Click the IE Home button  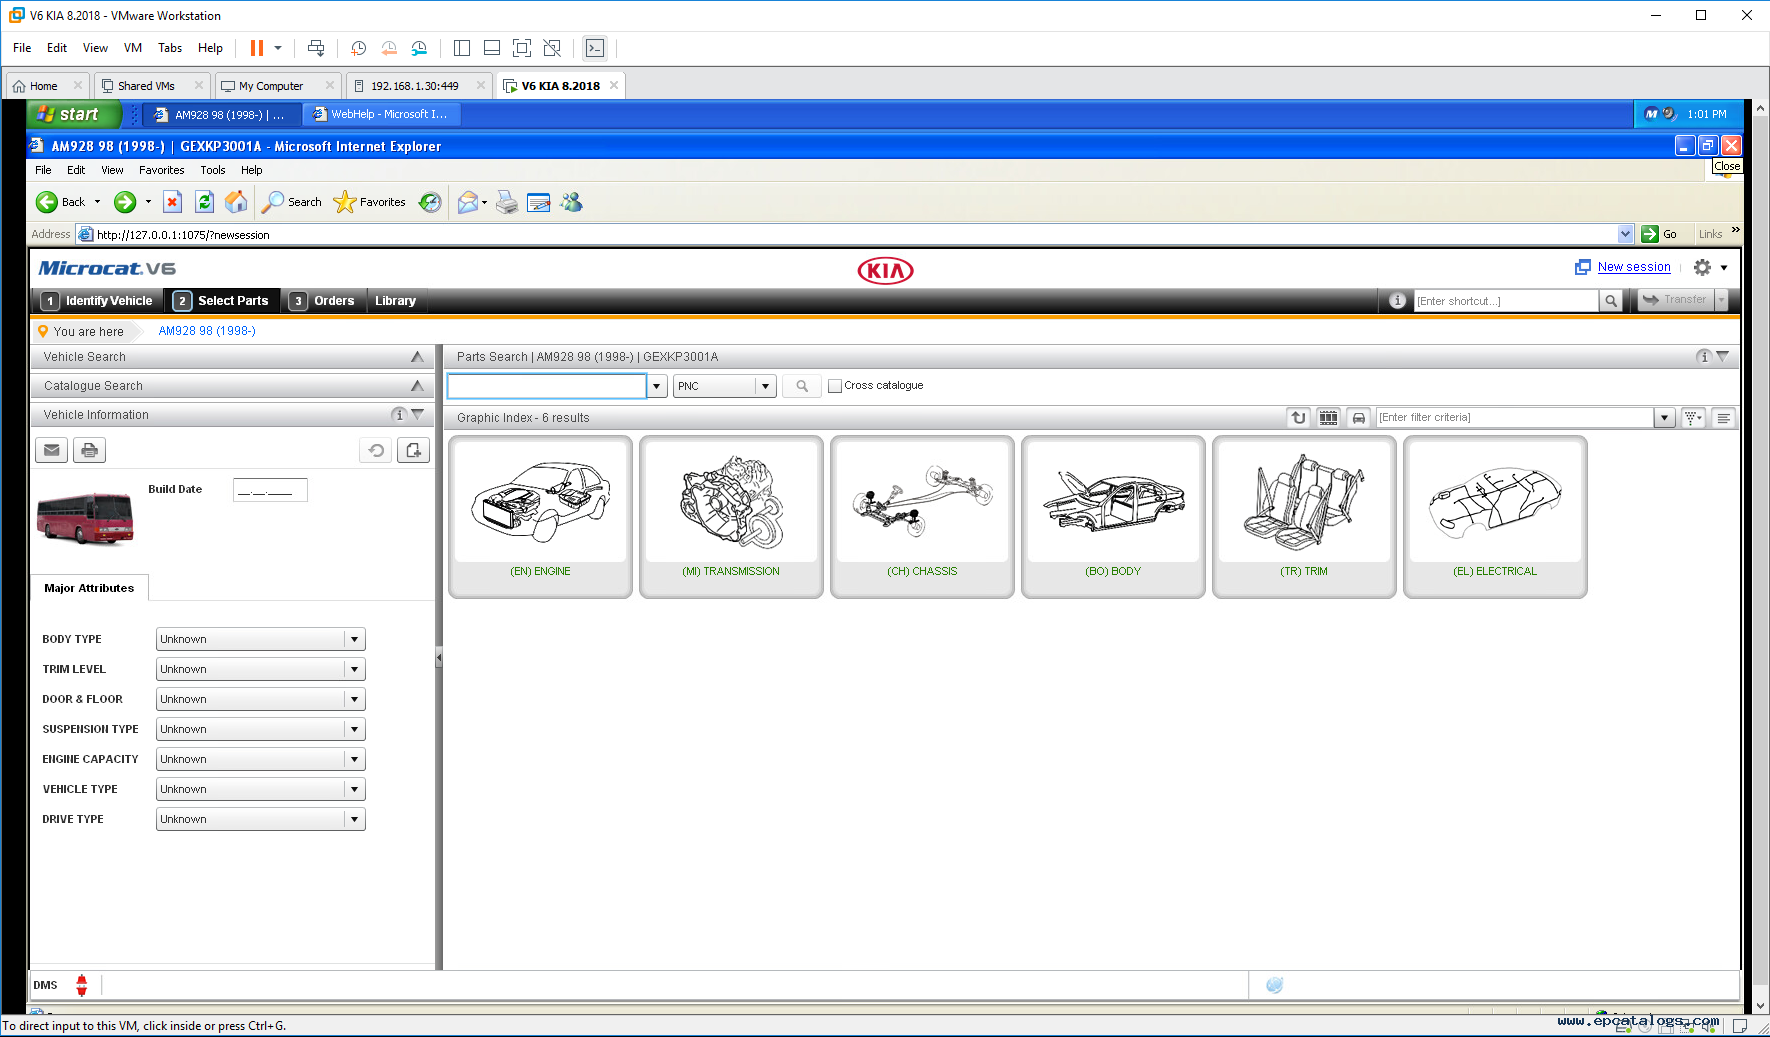click(x=236, y=202)
